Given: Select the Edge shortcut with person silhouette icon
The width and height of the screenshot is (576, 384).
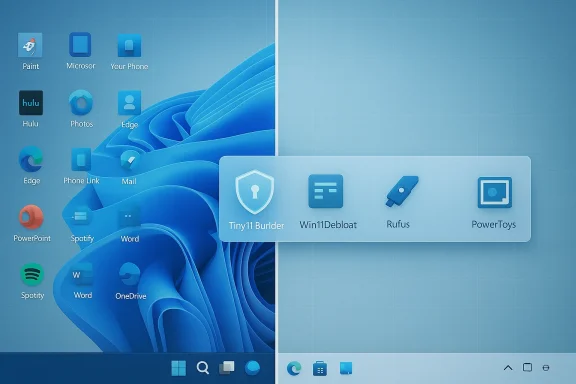Looking at the screenshot, I should point(129,103).
